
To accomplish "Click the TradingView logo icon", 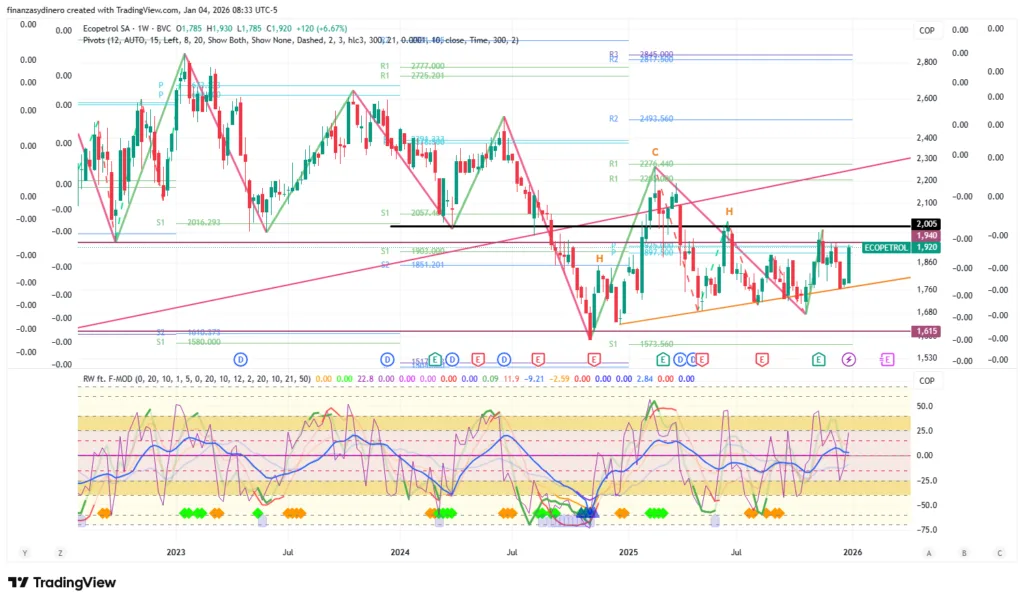I will (x=19, y=583).
